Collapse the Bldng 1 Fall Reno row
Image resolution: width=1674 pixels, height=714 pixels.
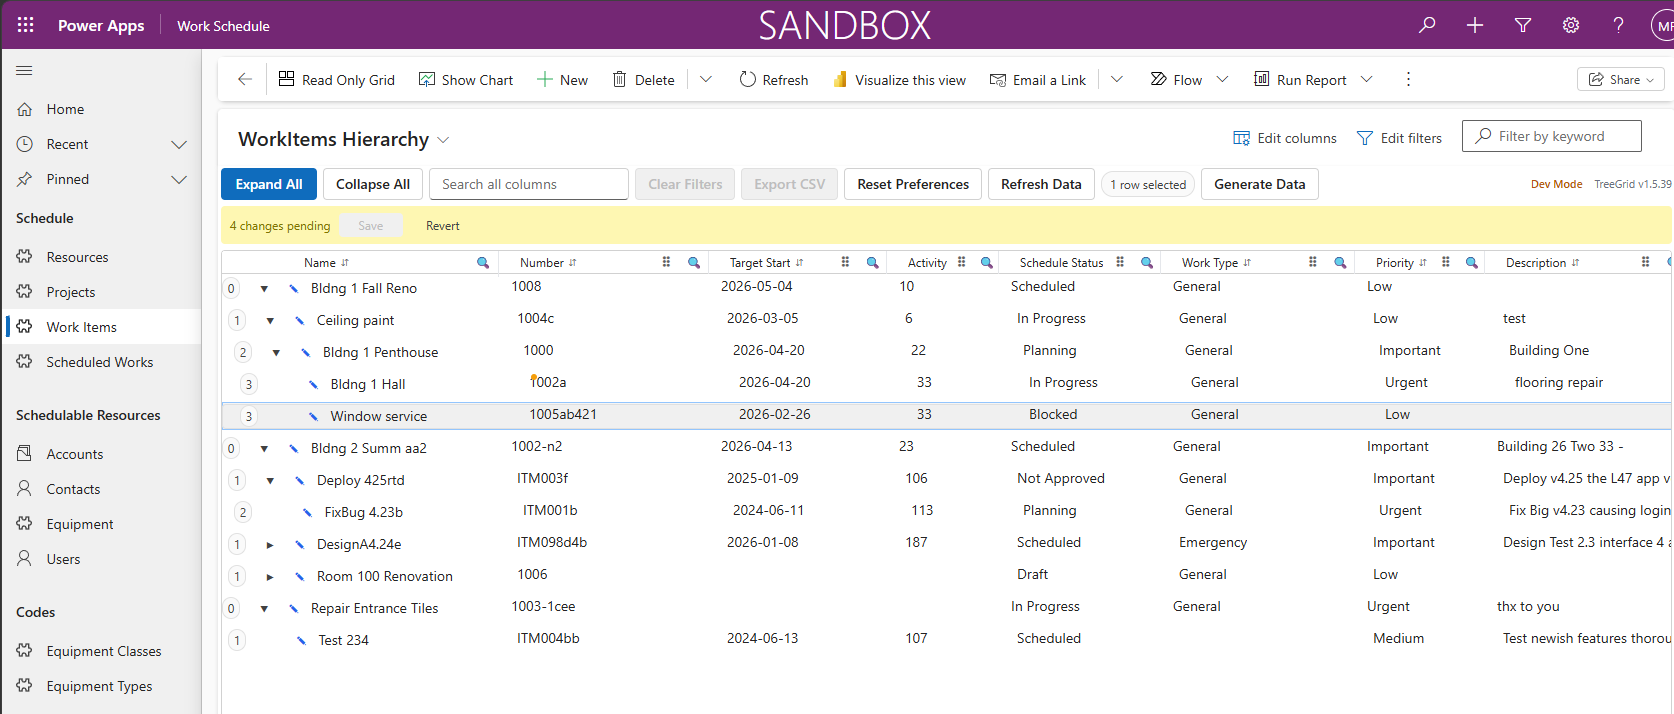(264, 288)
